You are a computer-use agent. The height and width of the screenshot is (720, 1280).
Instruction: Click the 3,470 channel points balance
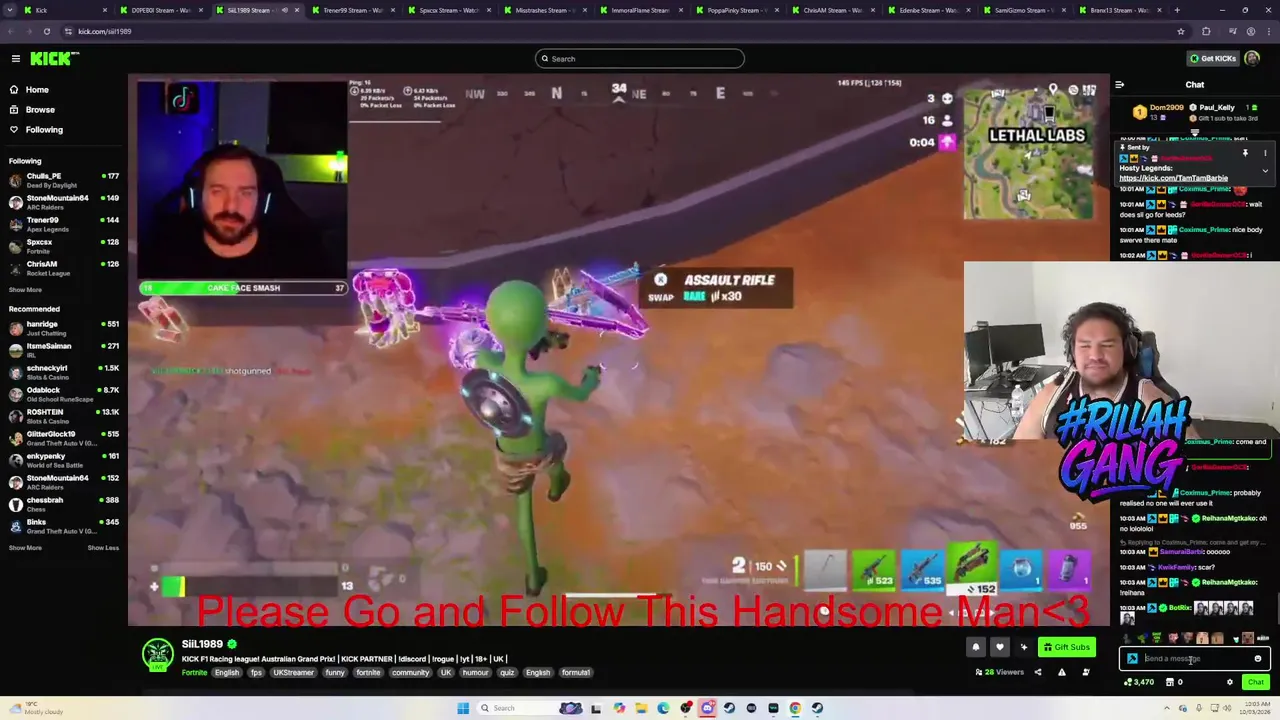click(x=1139, y=682)
